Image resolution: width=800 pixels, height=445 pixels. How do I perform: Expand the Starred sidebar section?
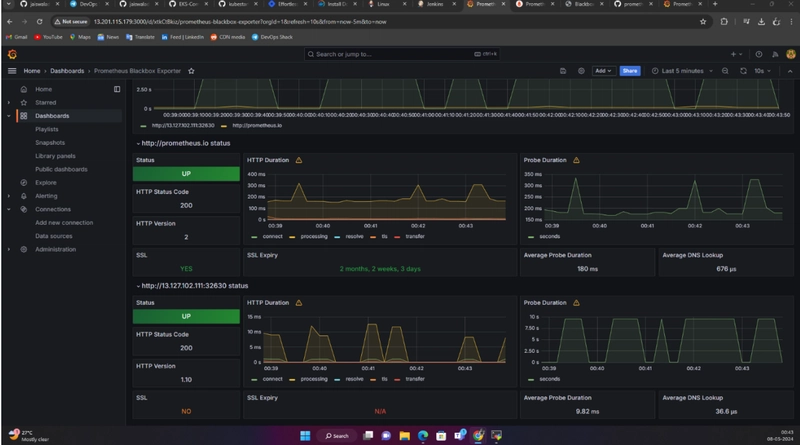tap(9, 103)
